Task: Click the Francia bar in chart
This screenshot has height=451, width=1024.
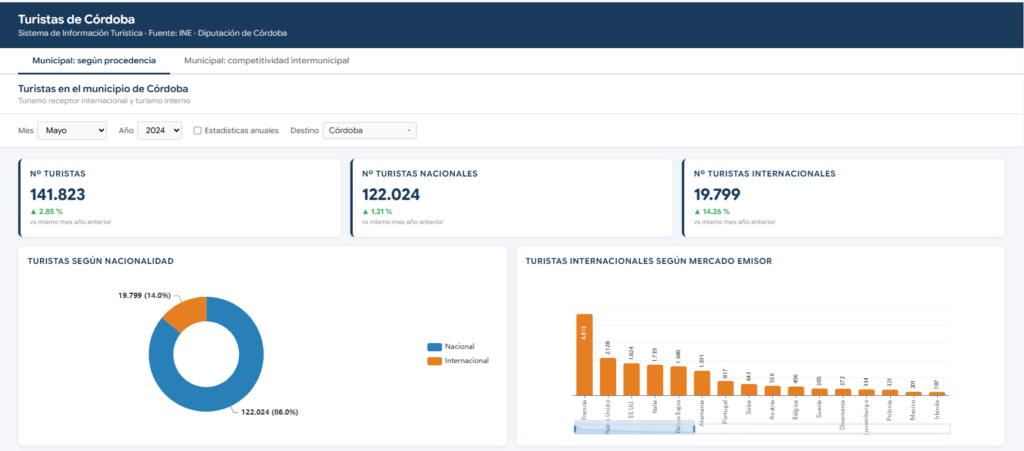Action: (584, 354)
